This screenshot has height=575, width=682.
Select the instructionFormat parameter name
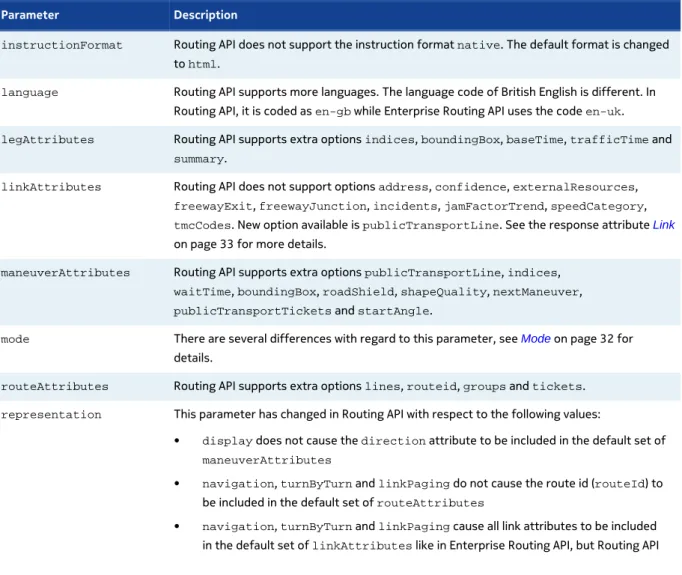click(62, 45)
